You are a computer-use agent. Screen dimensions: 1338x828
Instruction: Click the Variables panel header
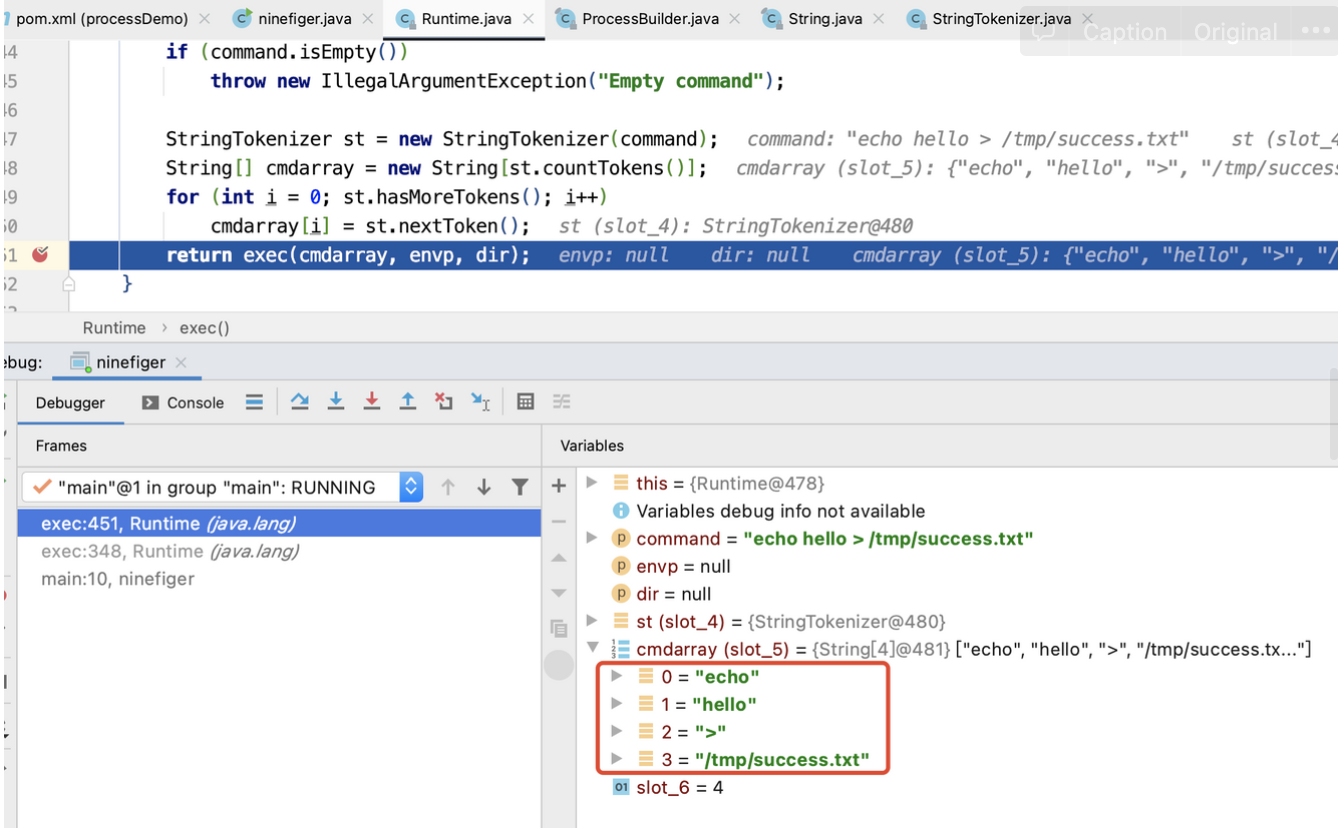pyautogui.click(x=592, y=445)
